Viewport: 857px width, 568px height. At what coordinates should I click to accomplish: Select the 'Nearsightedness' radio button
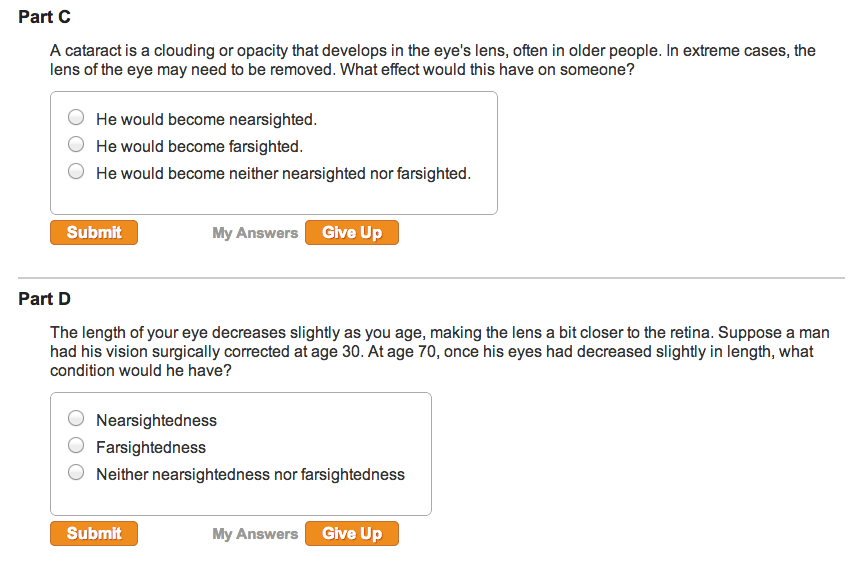[76, 420]
